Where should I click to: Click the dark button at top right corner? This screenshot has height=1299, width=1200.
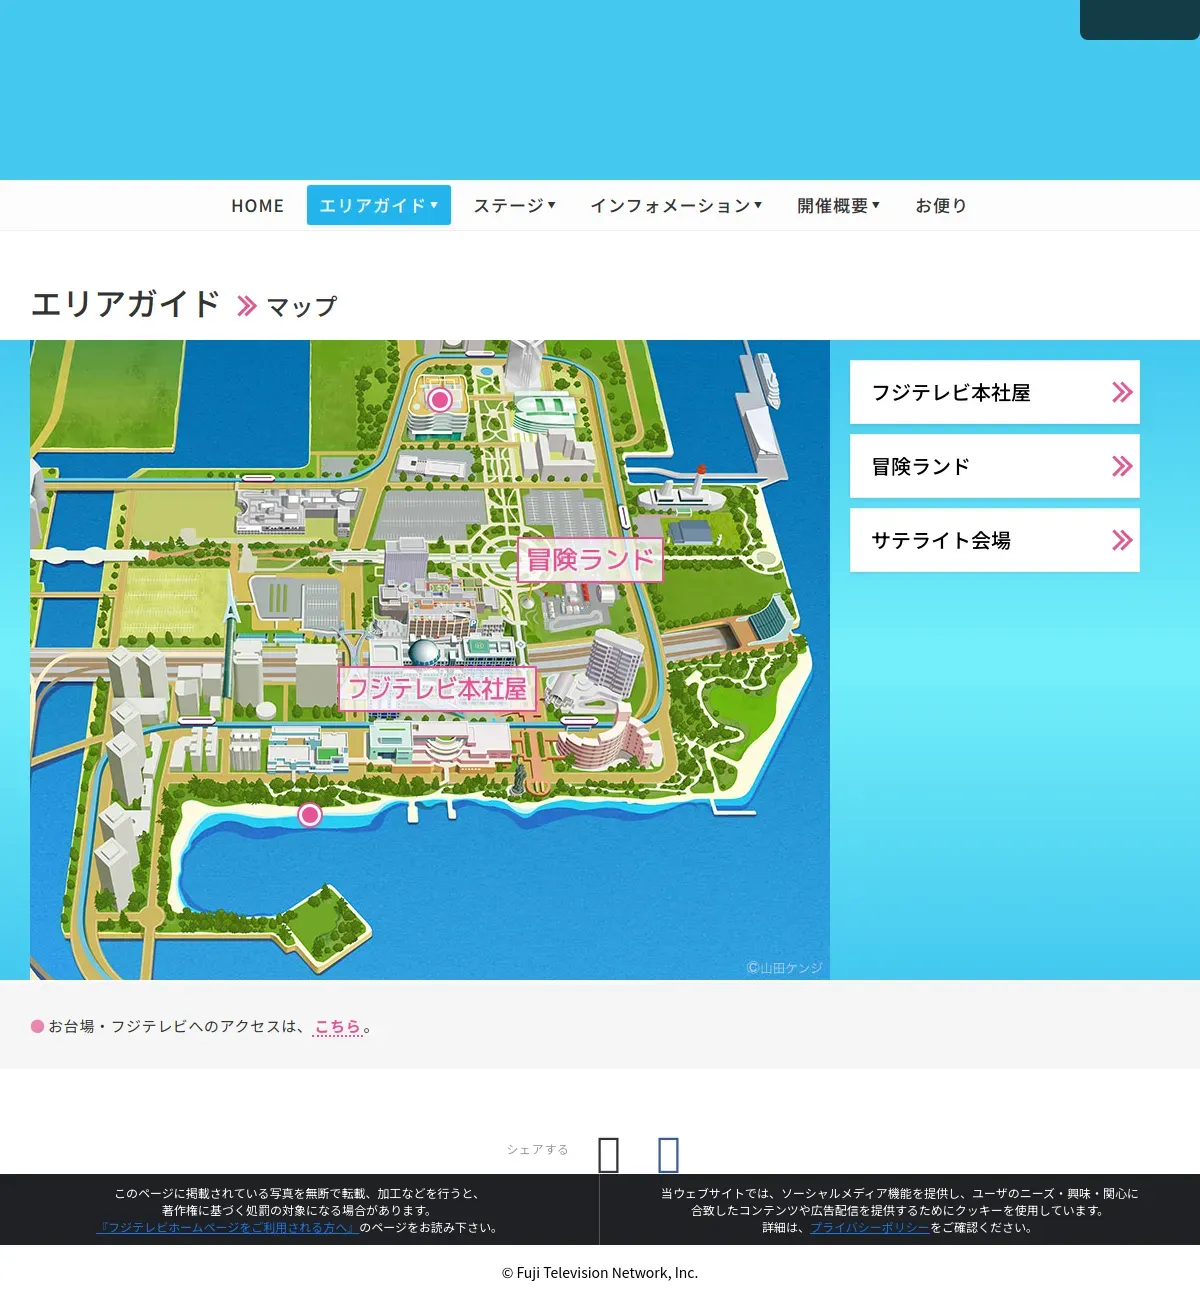click(1140, 20)
